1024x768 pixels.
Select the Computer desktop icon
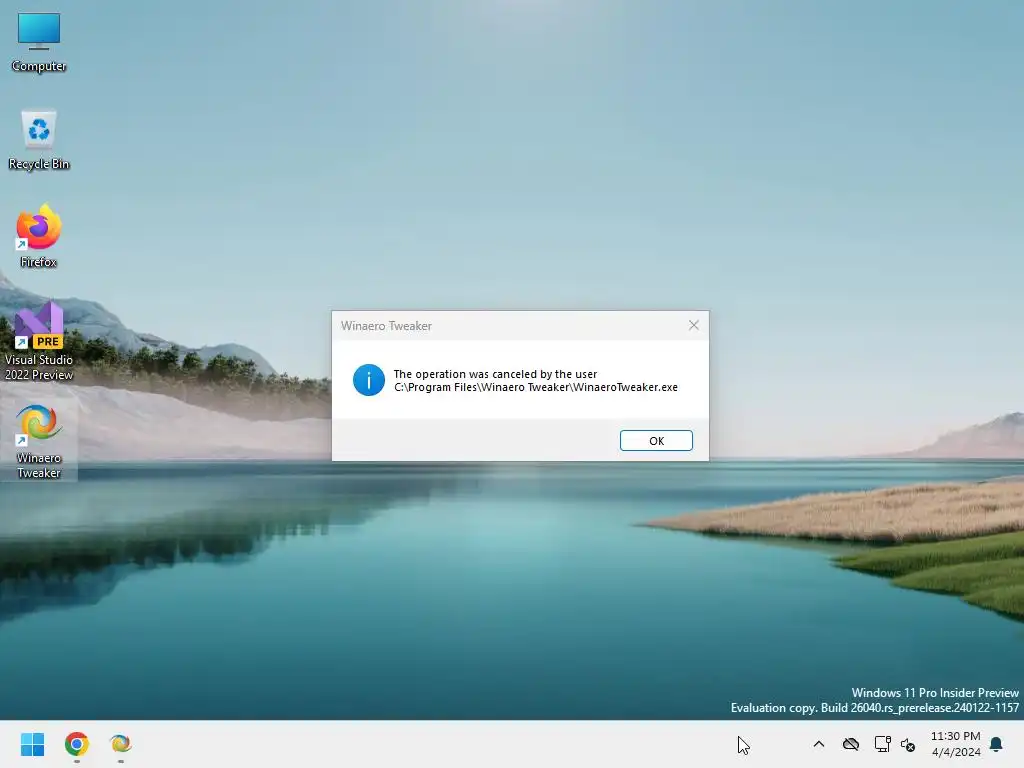pyautogui.click(x=39, y=42)
